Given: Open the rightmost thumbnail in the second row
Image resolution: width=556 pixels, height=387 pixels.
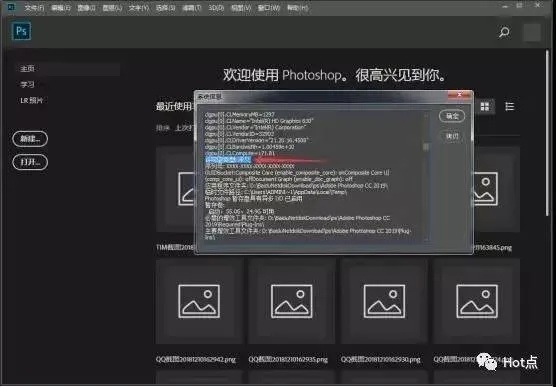Looking at the screenshot, I should [477, 301].
